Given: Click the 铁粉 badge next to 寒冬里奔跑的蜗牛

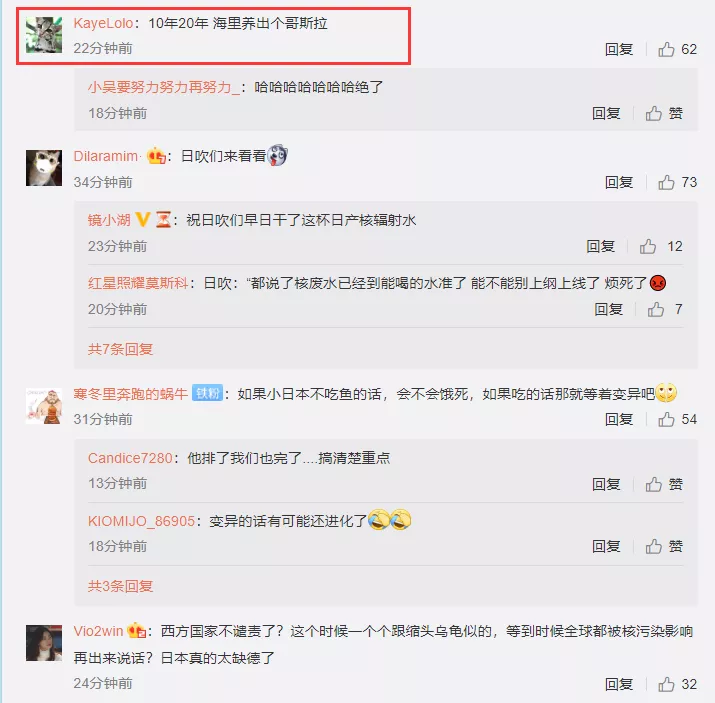Looking at the screenshot, I should pyautogui.click(x=207, y=393).
